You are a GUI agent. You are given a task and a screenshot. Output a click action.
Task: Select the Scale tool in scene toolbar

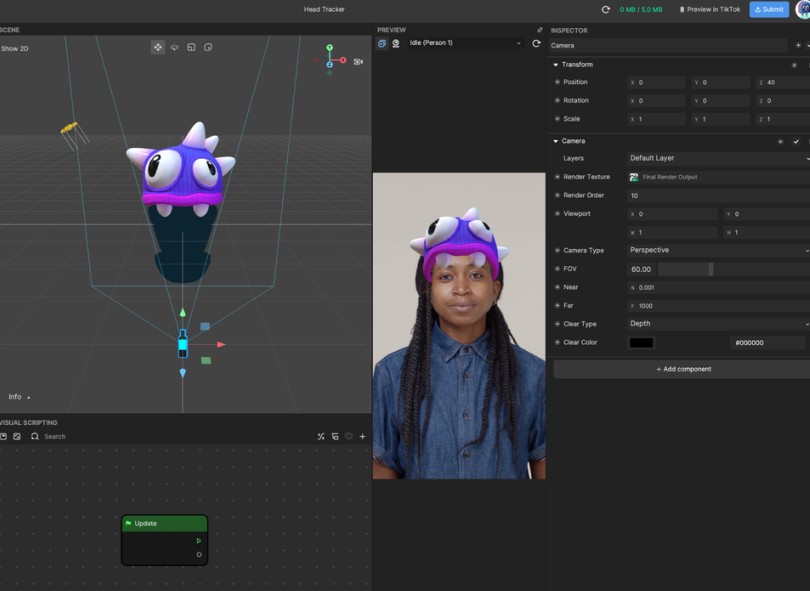(191, 47)
